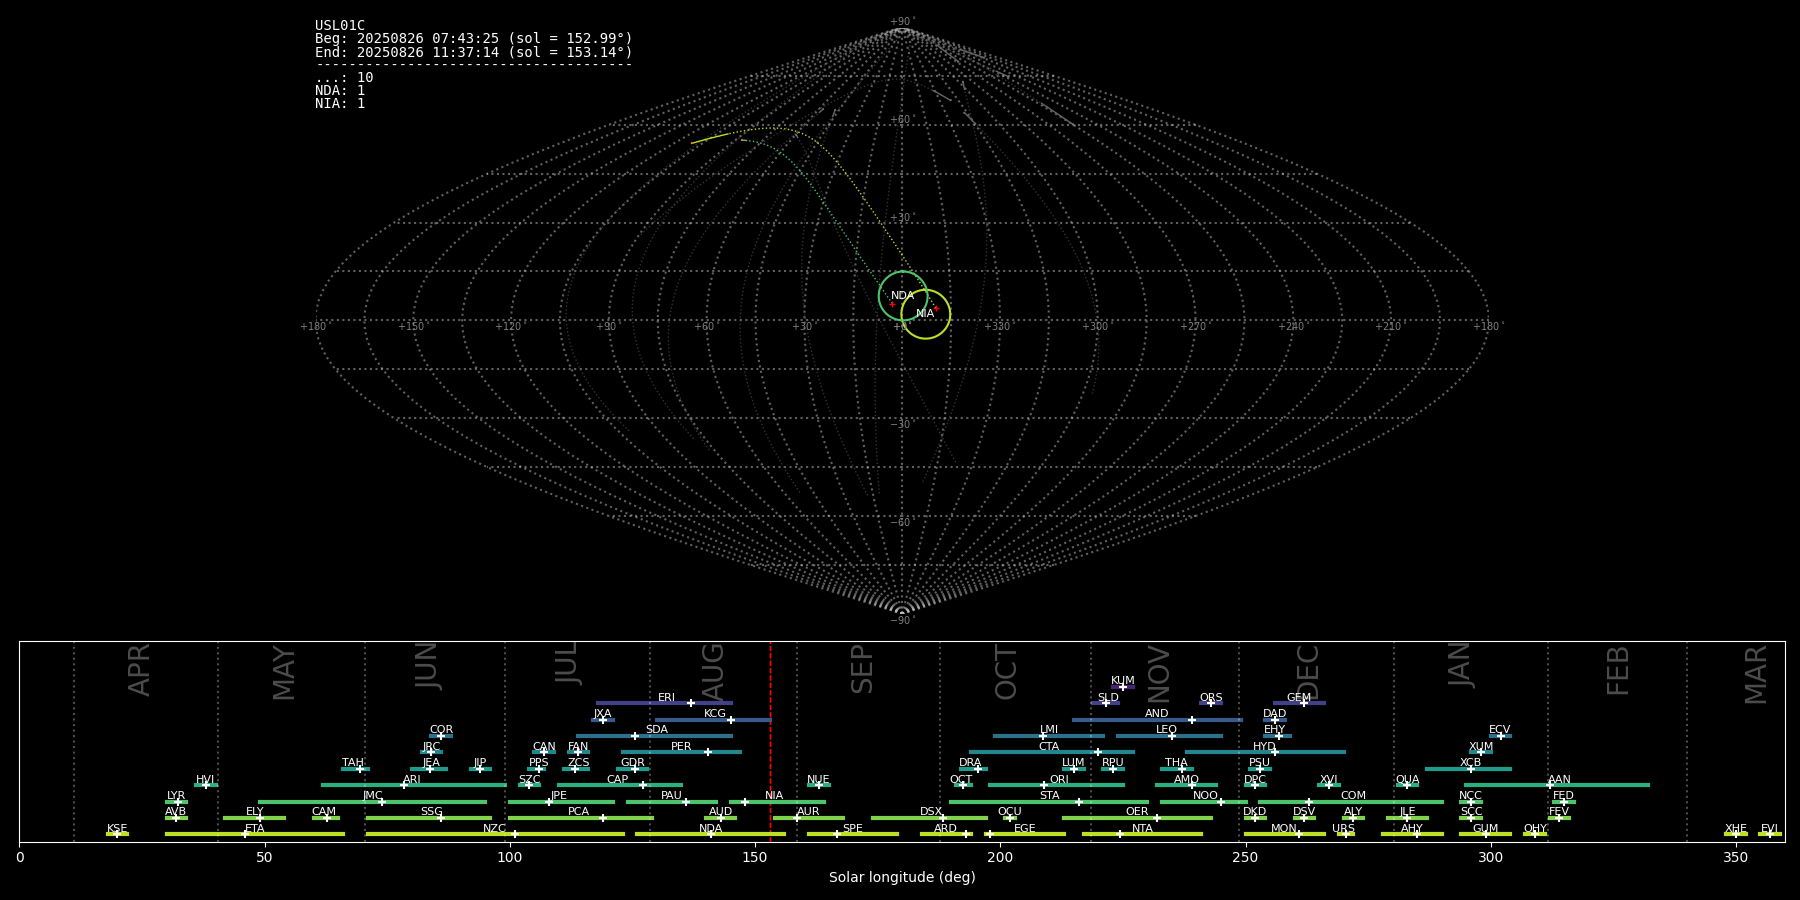Click the COM shower label in the timeline
Image resolution: width=1800 pixels, height=900 pixels.
click(1353, 796)
